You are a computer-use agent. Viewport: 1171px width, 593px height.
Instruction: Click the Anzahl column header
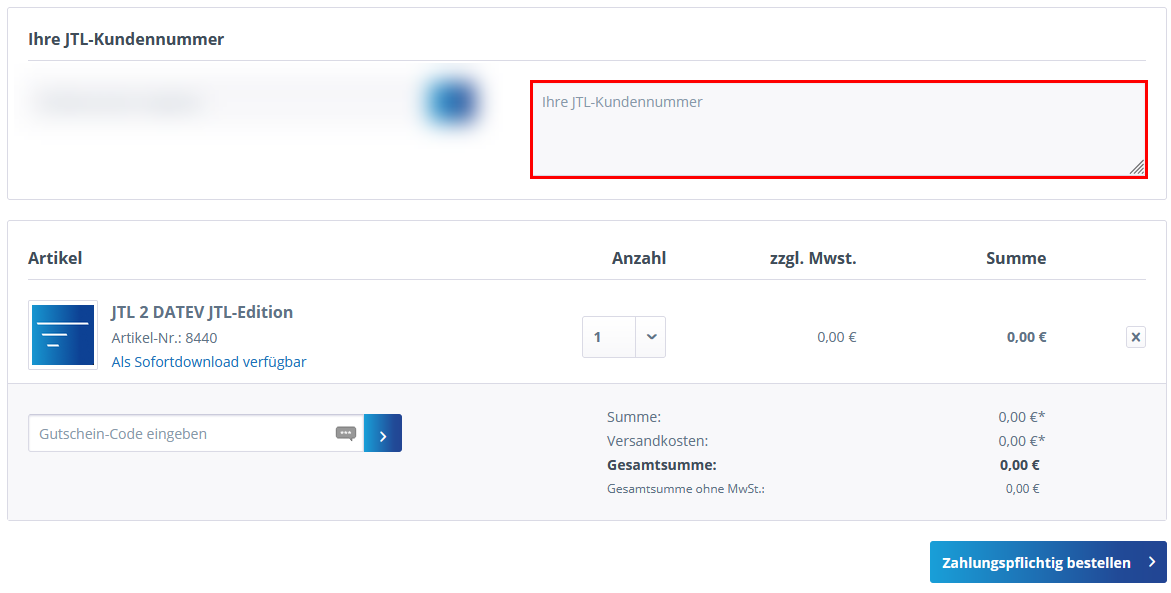(x=639, y=258)
